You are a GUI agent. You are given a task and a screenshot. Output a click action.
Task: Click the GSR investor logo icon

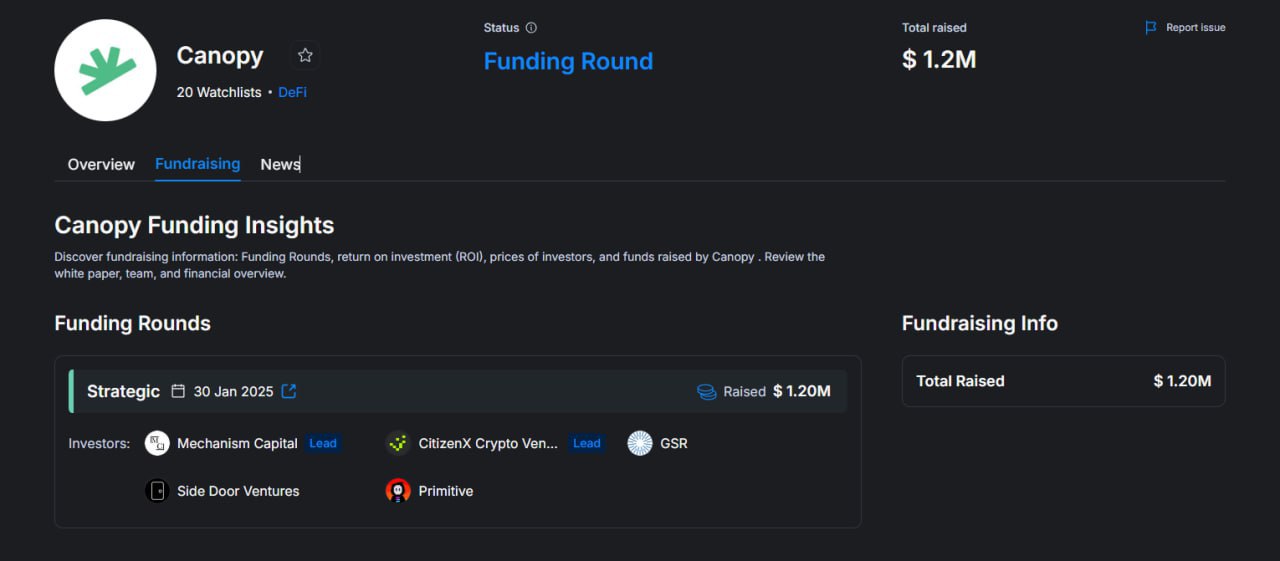pos(640,443)
